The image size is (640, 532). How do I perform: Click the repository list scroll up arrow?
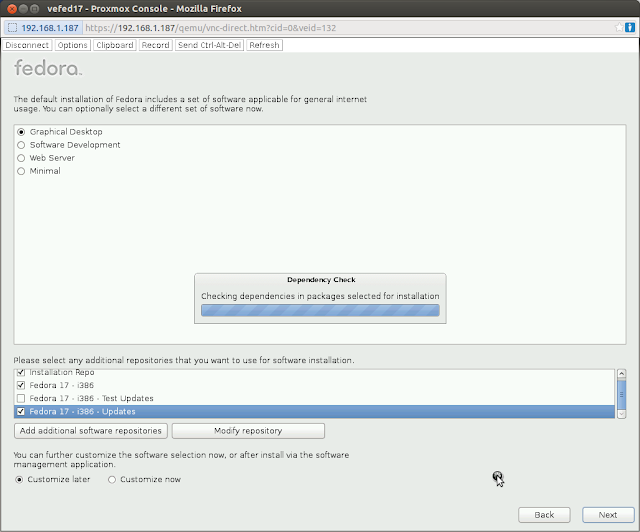click(621, 374)
